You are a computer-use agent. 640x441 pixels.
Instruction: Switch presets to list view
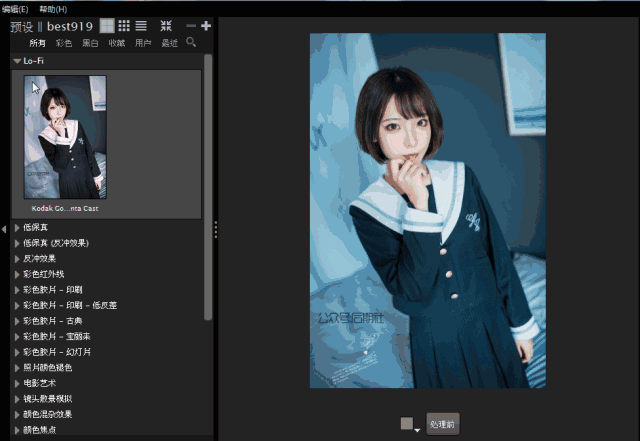[141, 26]
